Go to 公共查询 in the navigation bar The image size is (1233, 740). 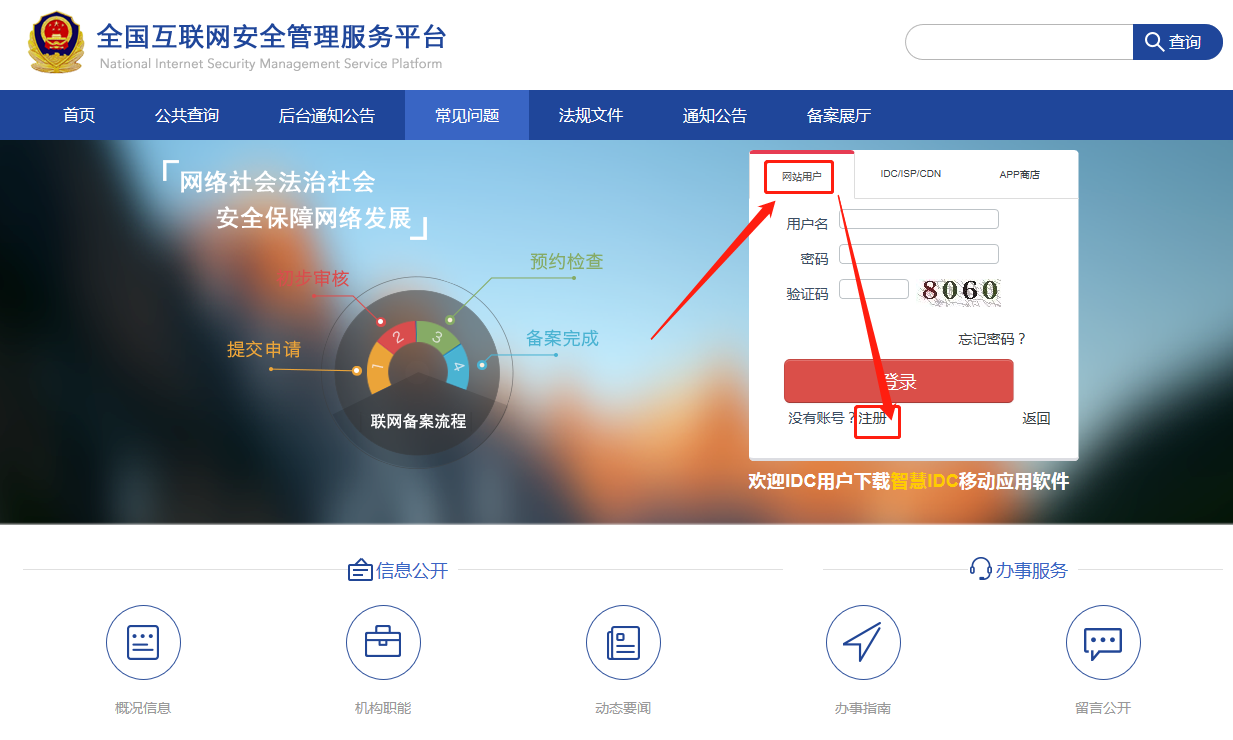pos(187,115)
